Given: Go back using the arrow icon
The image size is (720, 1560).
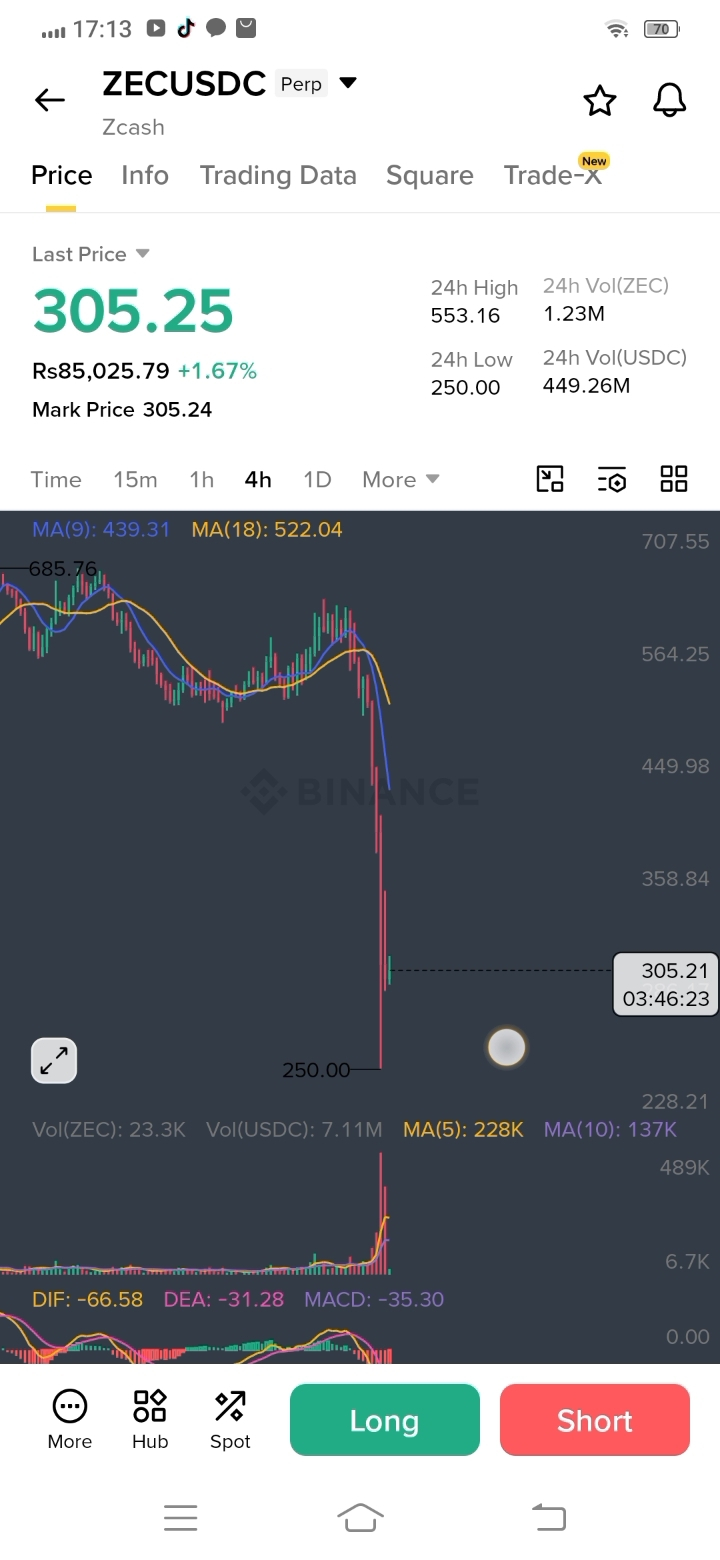Looking at the screenshot, I should coord(49,100).
